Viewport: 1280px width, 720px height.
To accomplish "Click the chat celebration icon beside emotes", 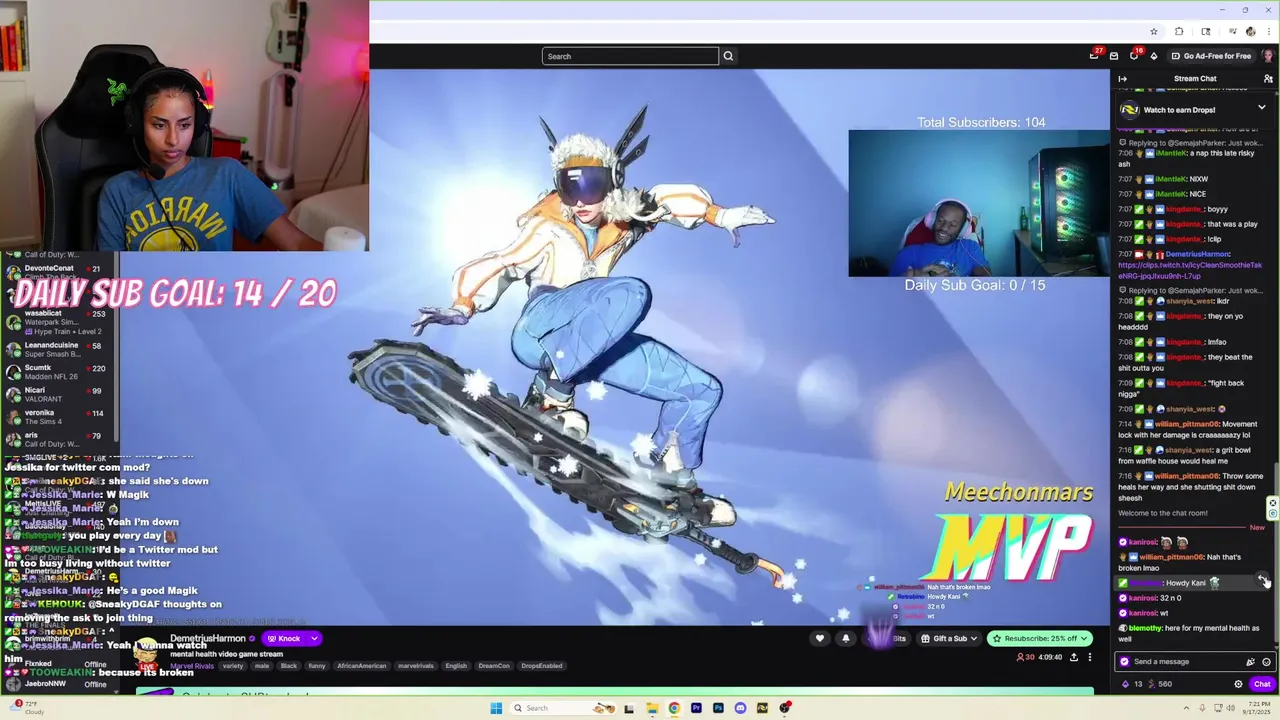I will (x=1250, y=661).
